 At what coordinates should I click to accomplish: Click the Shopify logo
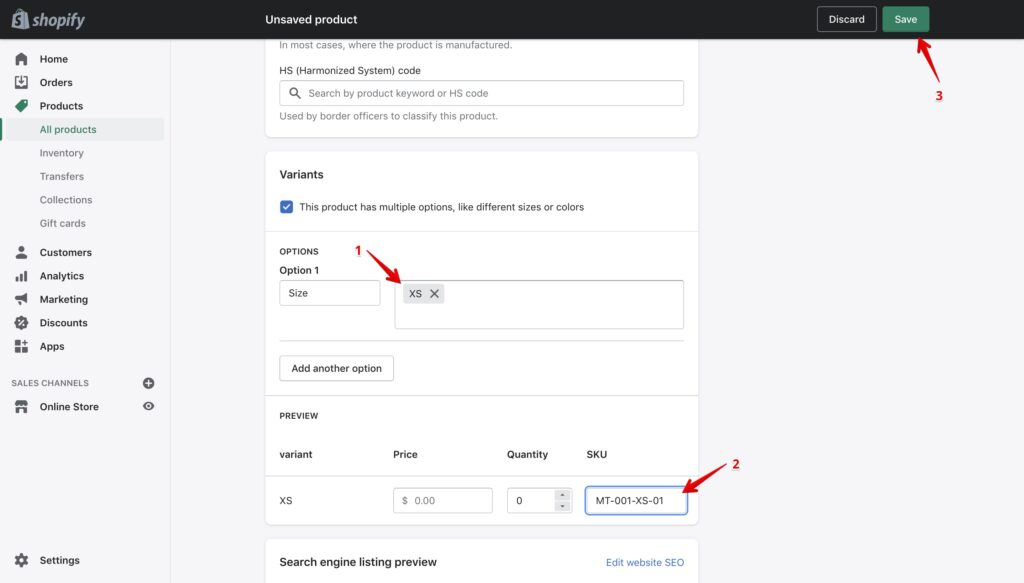48,18
